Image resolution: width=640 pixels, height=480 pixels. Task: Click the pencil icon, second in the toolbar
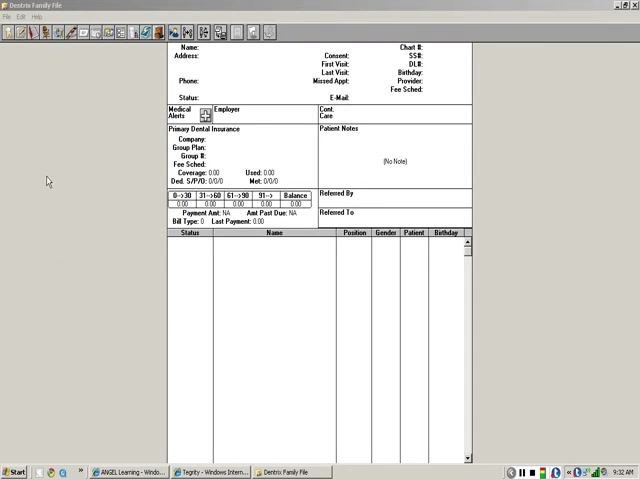click(x=21, y=32)
